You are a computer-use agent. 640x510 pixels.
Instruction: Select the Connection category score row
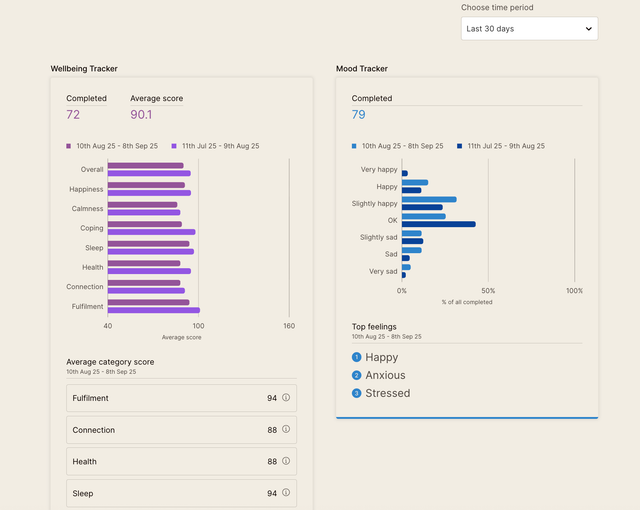[x=181, y=430]
